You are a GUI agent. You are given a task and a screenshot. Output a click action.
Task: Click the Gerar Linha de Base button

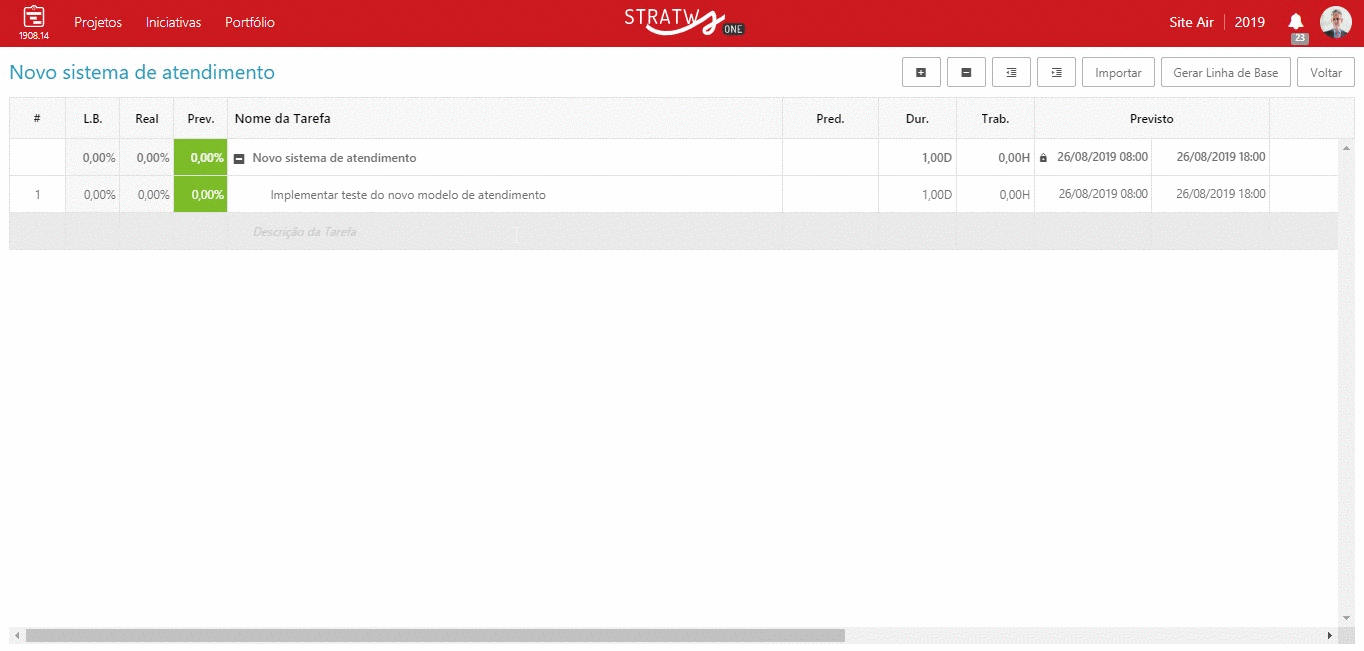[1225, 73]
